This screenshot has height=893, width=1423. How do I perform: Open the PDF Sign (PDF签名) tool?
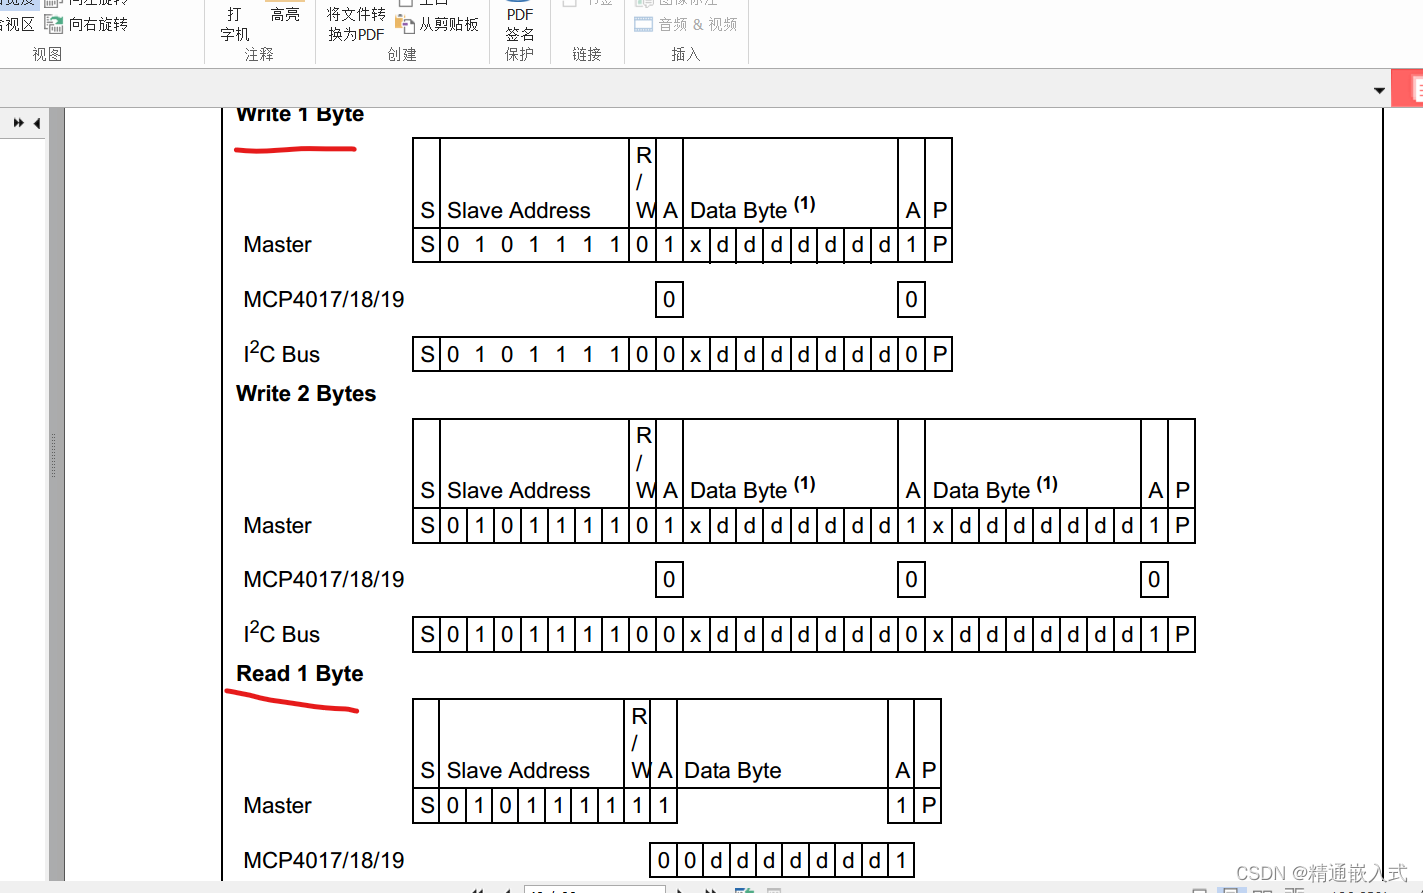(519, 24)
